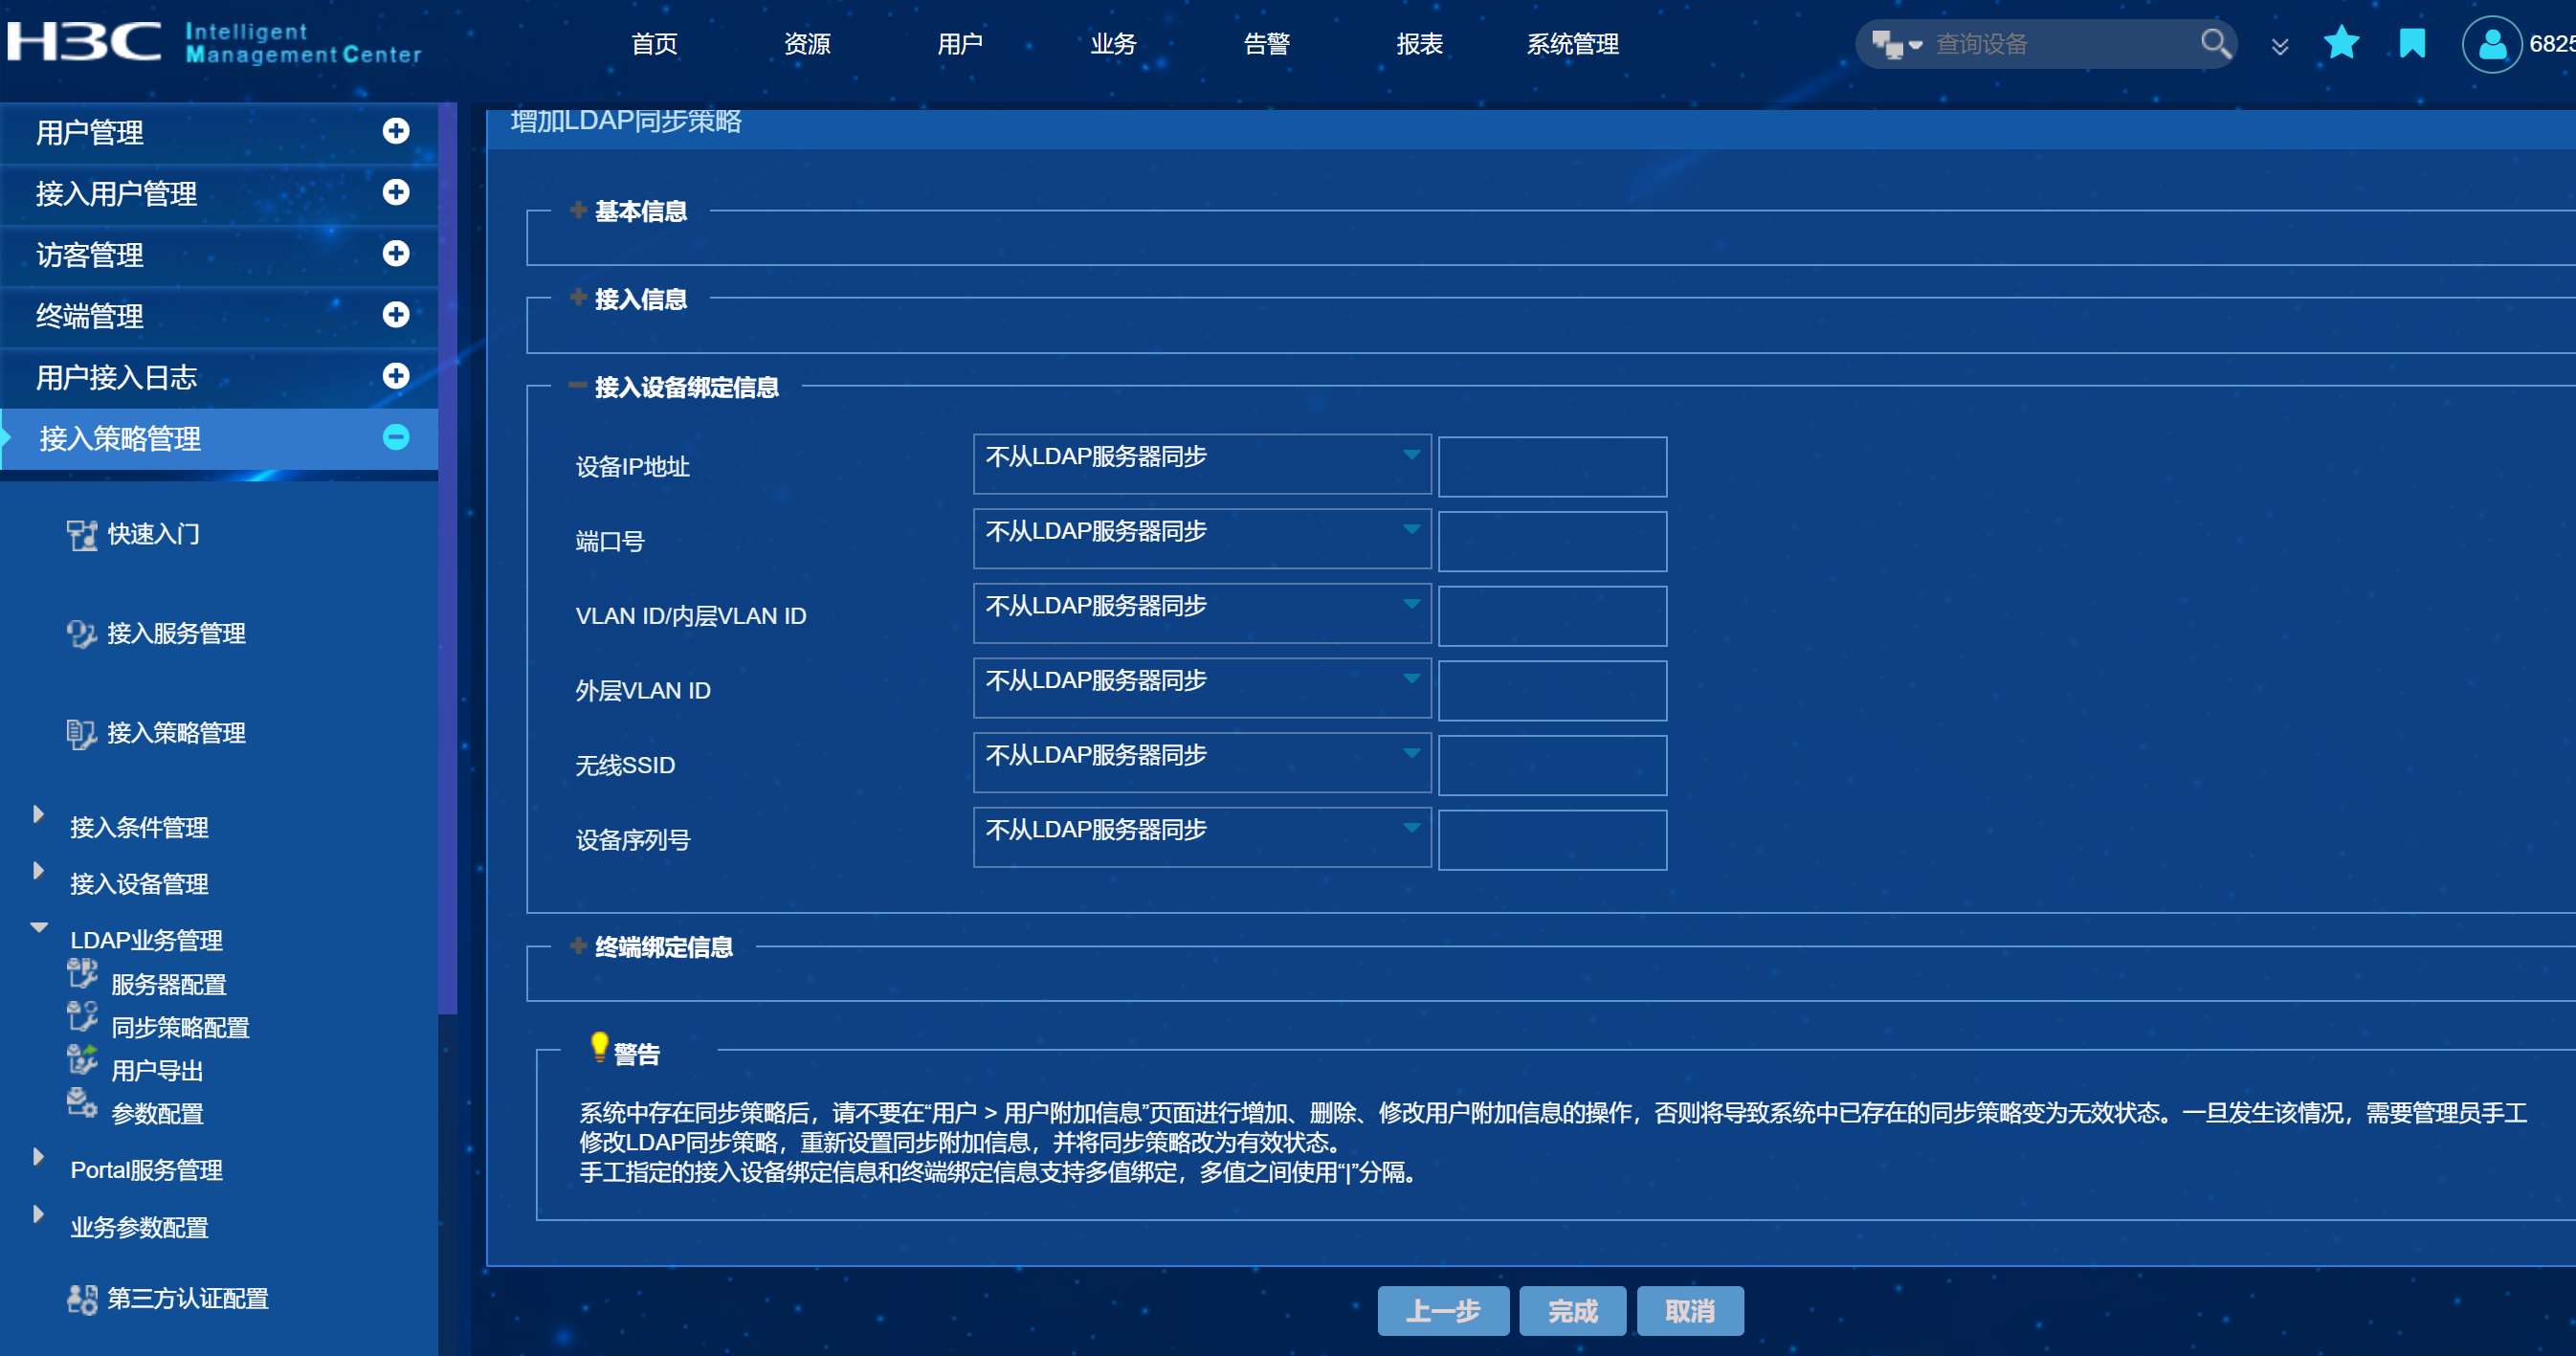The image size is (2576, 1356).
Task: Click the double-chevron expand icon in header
Action: tap(2280, 46)
